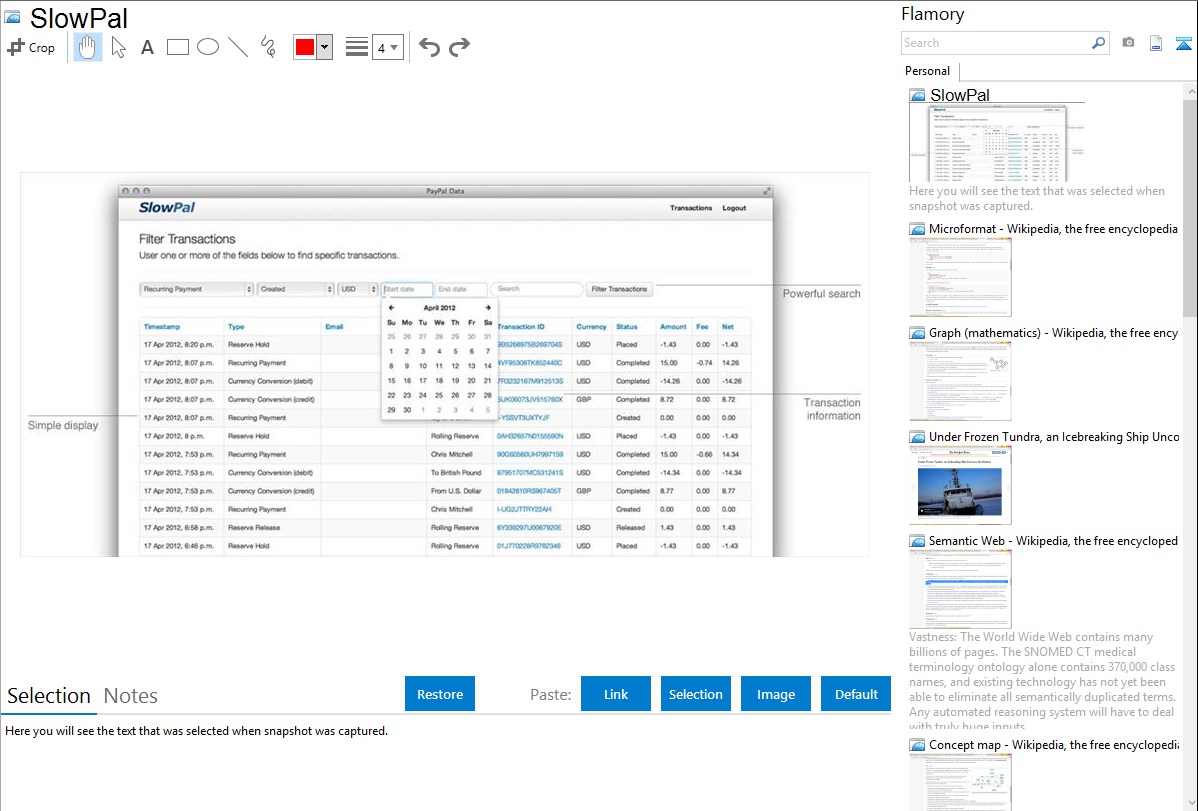Viewport: 1198px width, 811px height.
Task: Click the Default paste button
Action: pyautogui.click(x=856, y=694)
